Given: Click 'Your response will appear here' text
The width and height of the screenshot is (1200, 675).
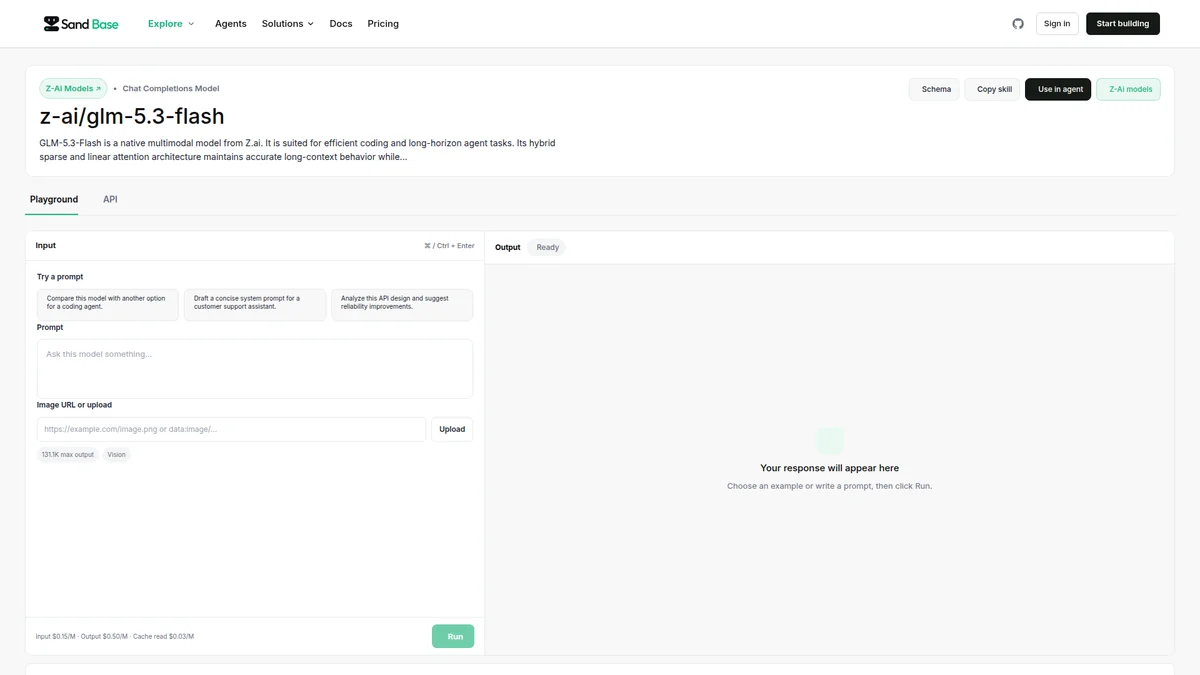Looking at the screenshot, I should click(x=830, y=468).
